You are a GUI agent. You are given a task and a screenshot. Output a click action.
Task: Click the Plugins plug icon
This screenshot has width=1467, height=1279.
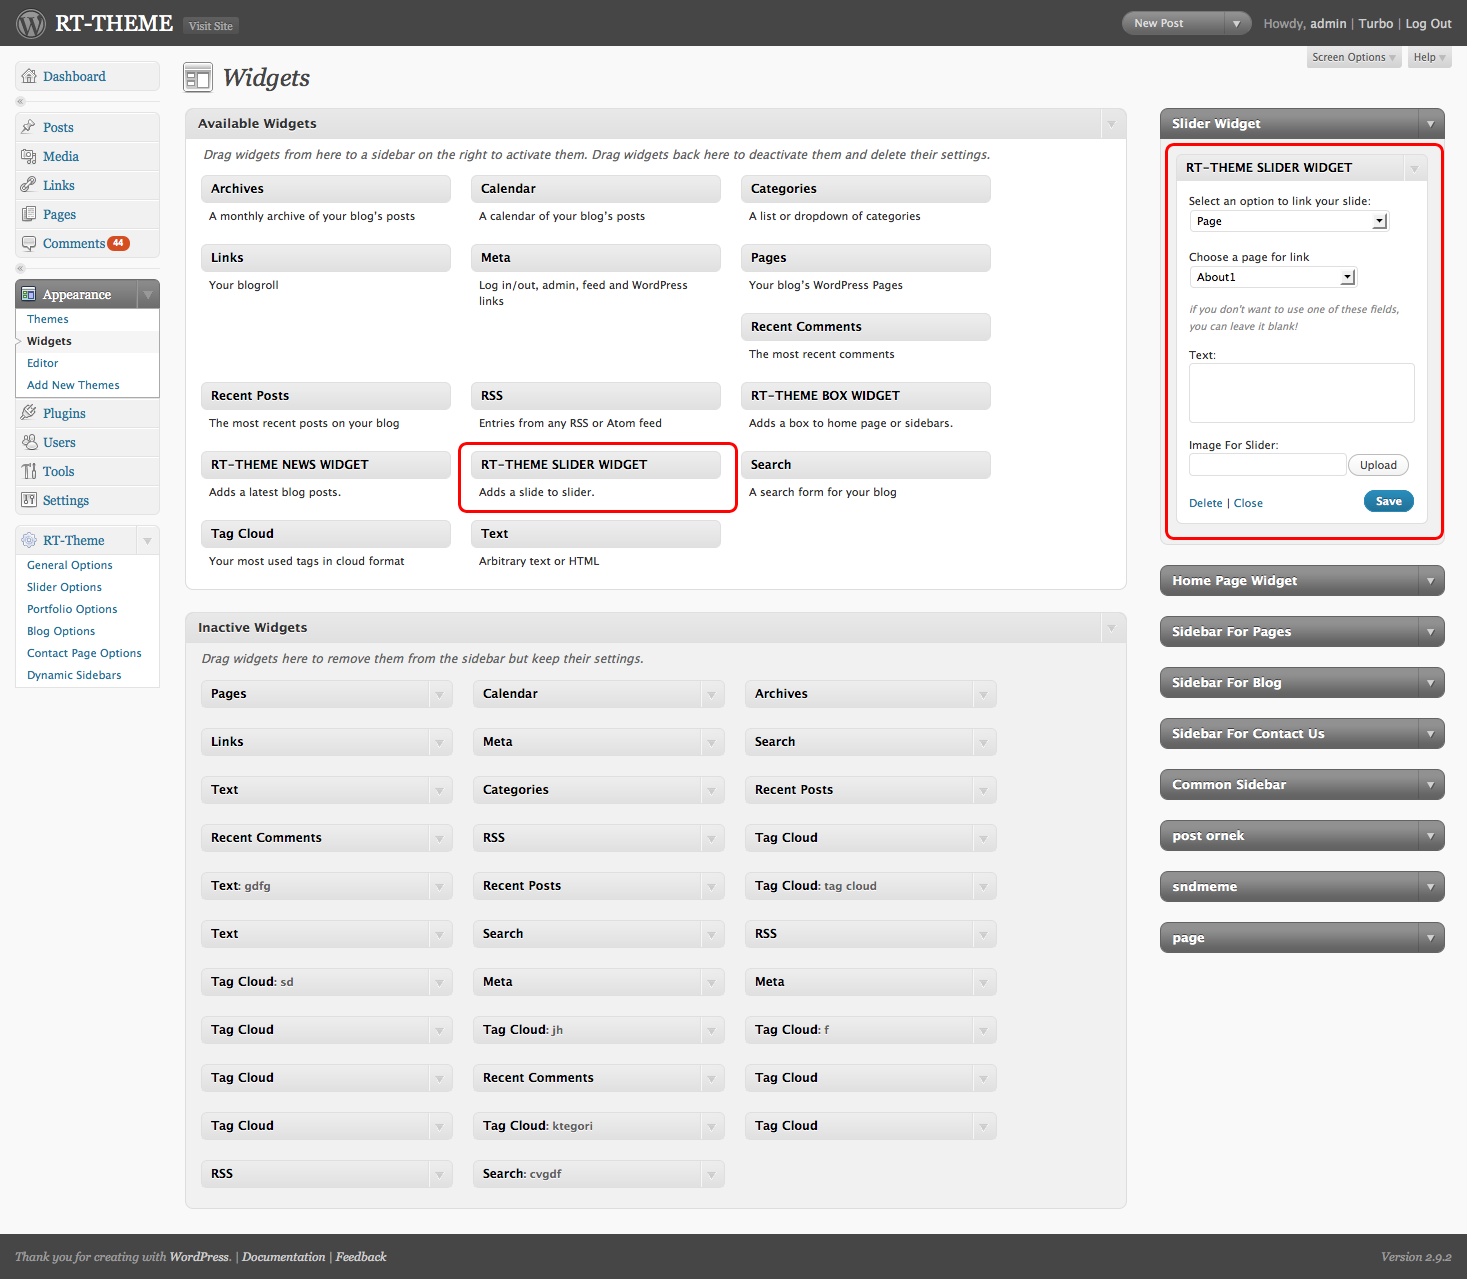point(29,413)
